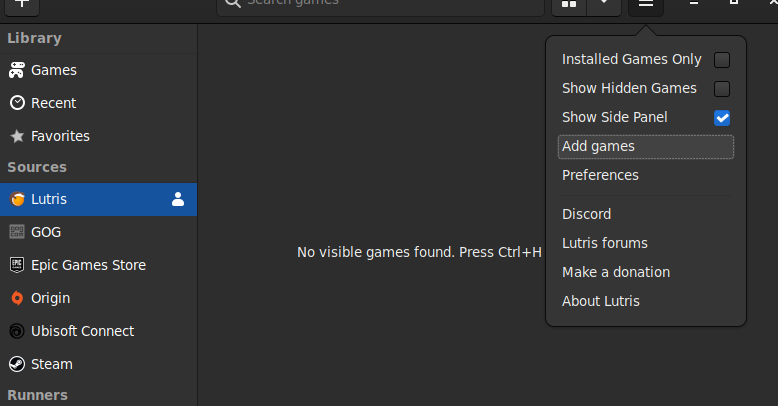Select Epic Games Store source
This screenshot has height=406, width=778.
pos(98,265)
